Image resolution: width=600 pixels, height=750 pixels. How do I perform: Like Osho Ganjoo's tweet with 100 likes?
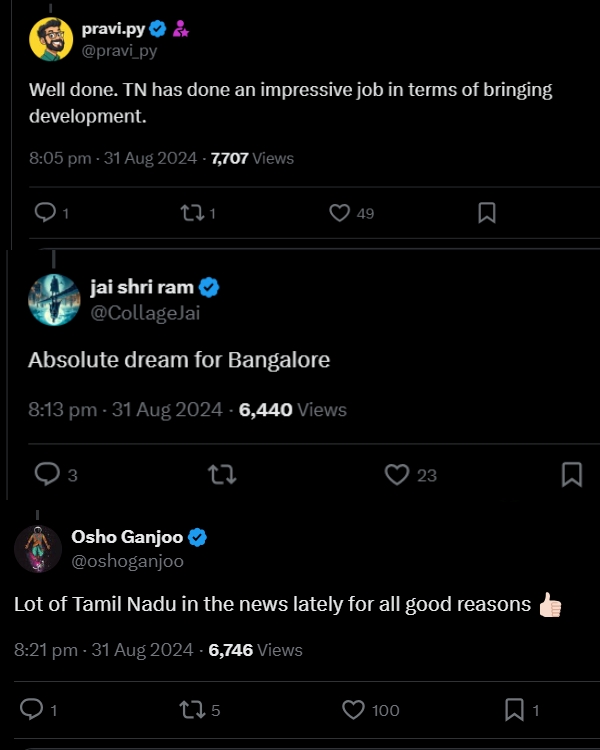(x=354, y=710)
